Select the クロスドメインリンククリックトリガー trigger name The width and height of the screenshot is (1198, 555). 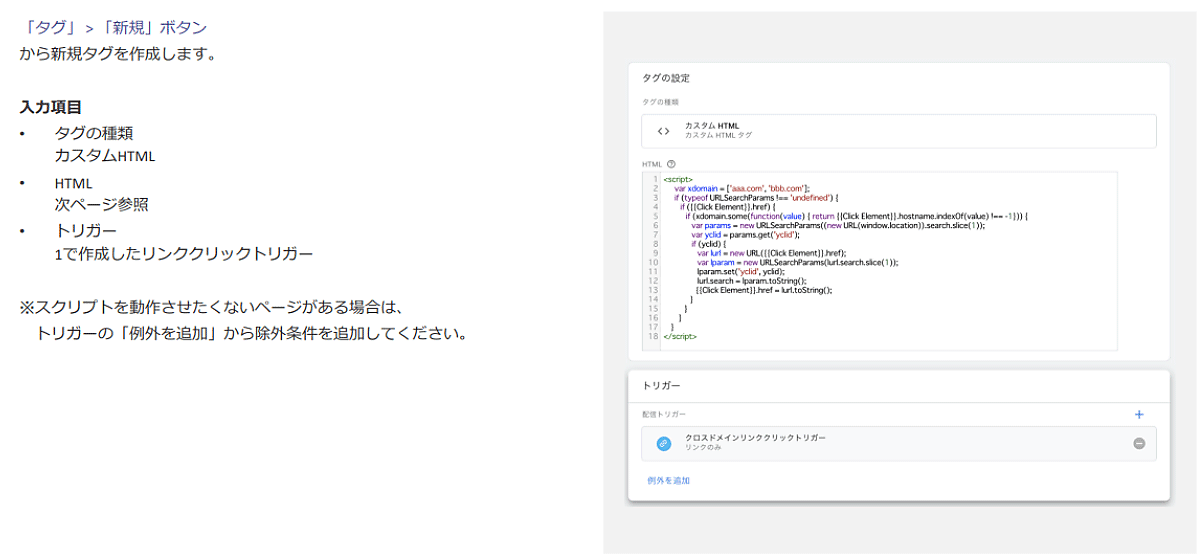click(x=755, y=438)
